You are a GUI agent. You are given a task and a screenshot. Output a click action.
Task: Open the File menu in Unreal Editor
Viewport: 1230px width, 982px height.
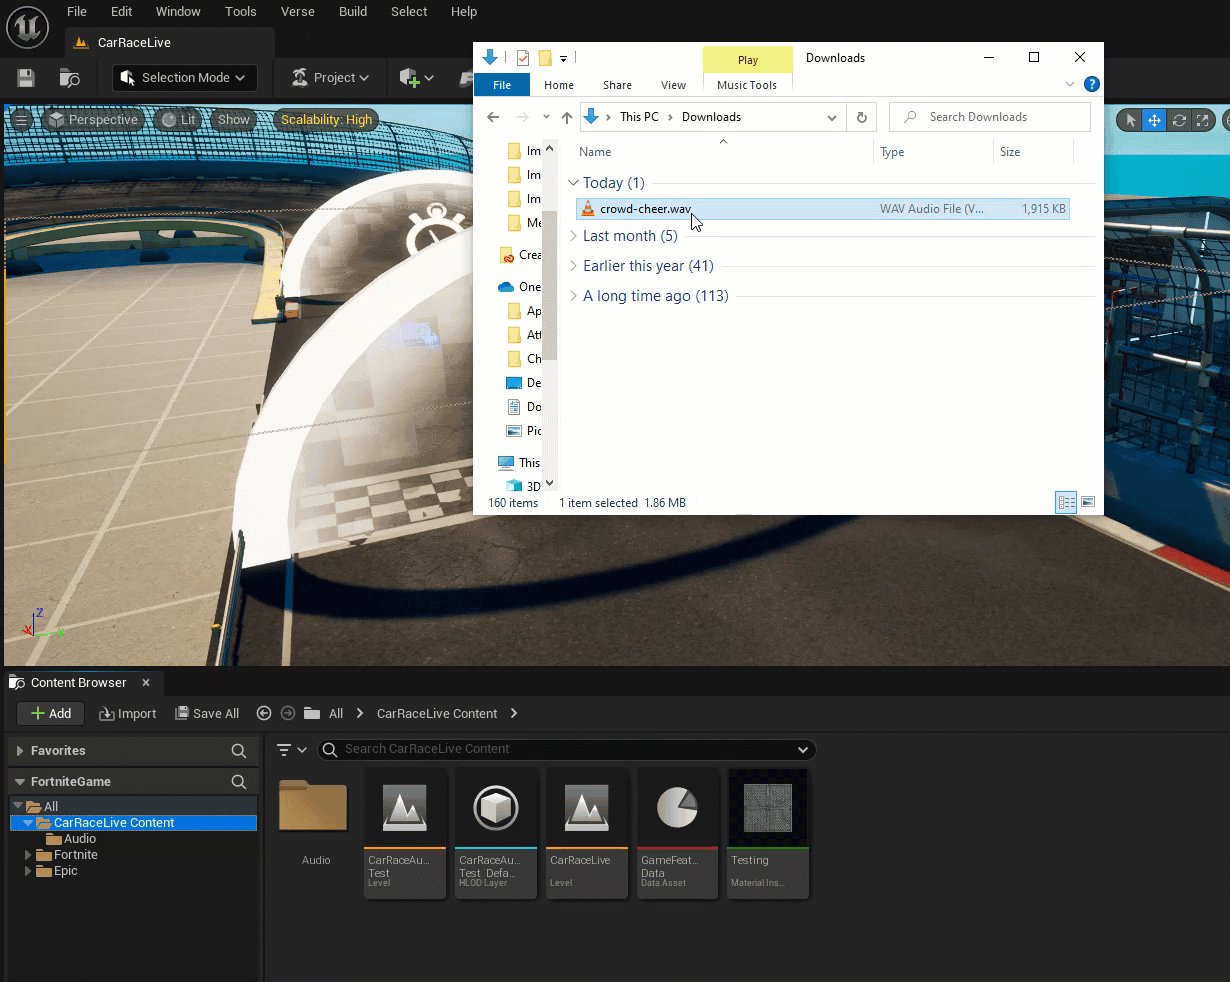(x=77, y=12)
